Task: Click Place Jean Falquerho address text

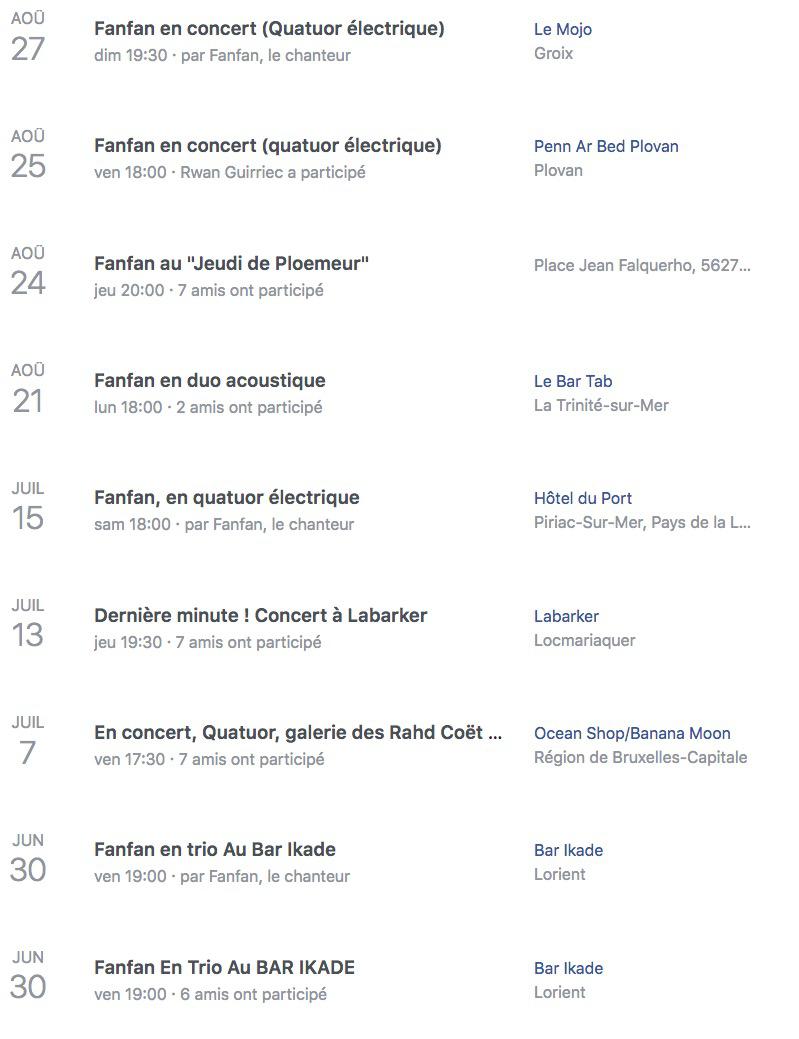Action: tap(642, 266)
